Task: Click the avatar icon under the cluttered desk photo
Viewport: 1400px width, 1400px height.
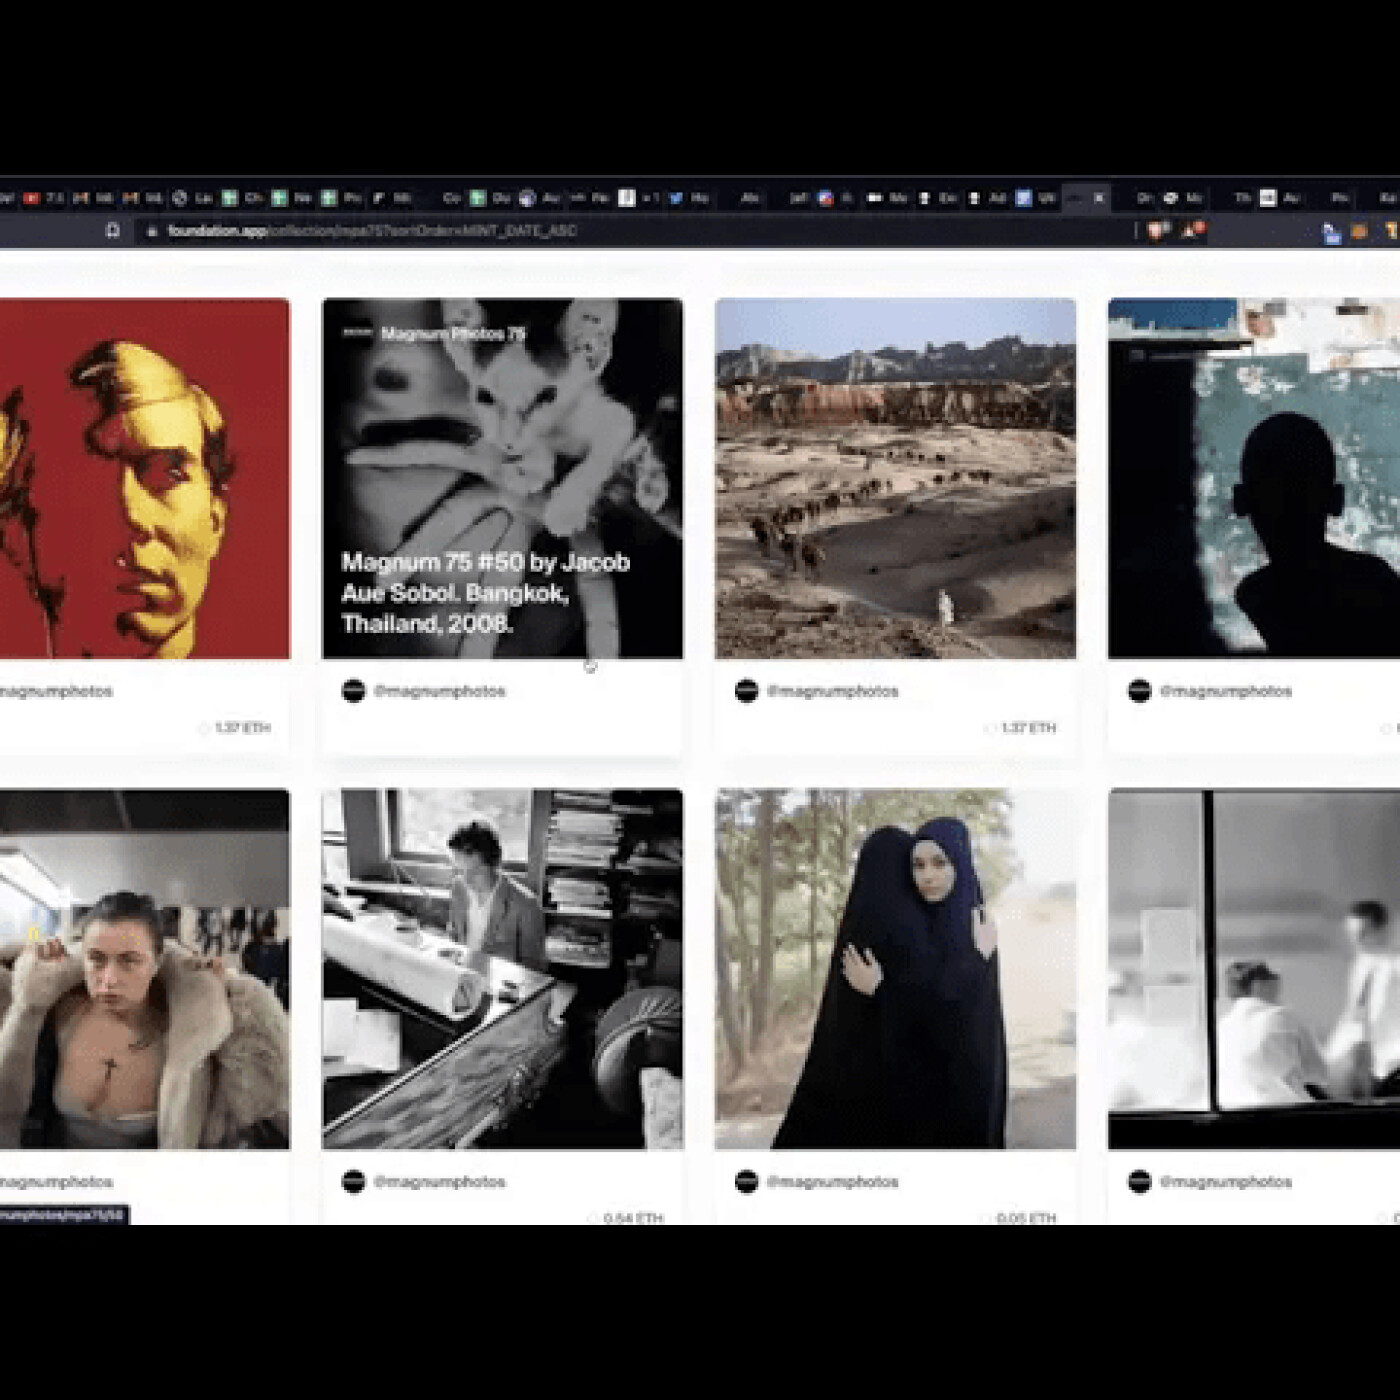Action: pyautogui.click(x=354, y=1182)
